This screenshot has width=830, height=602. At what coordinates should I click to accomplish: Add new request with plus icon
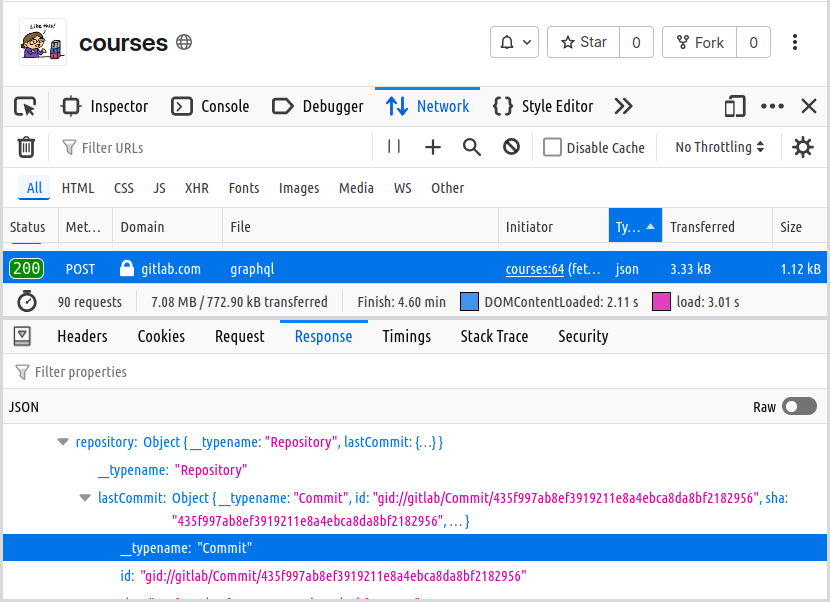[x=433, y=147]
